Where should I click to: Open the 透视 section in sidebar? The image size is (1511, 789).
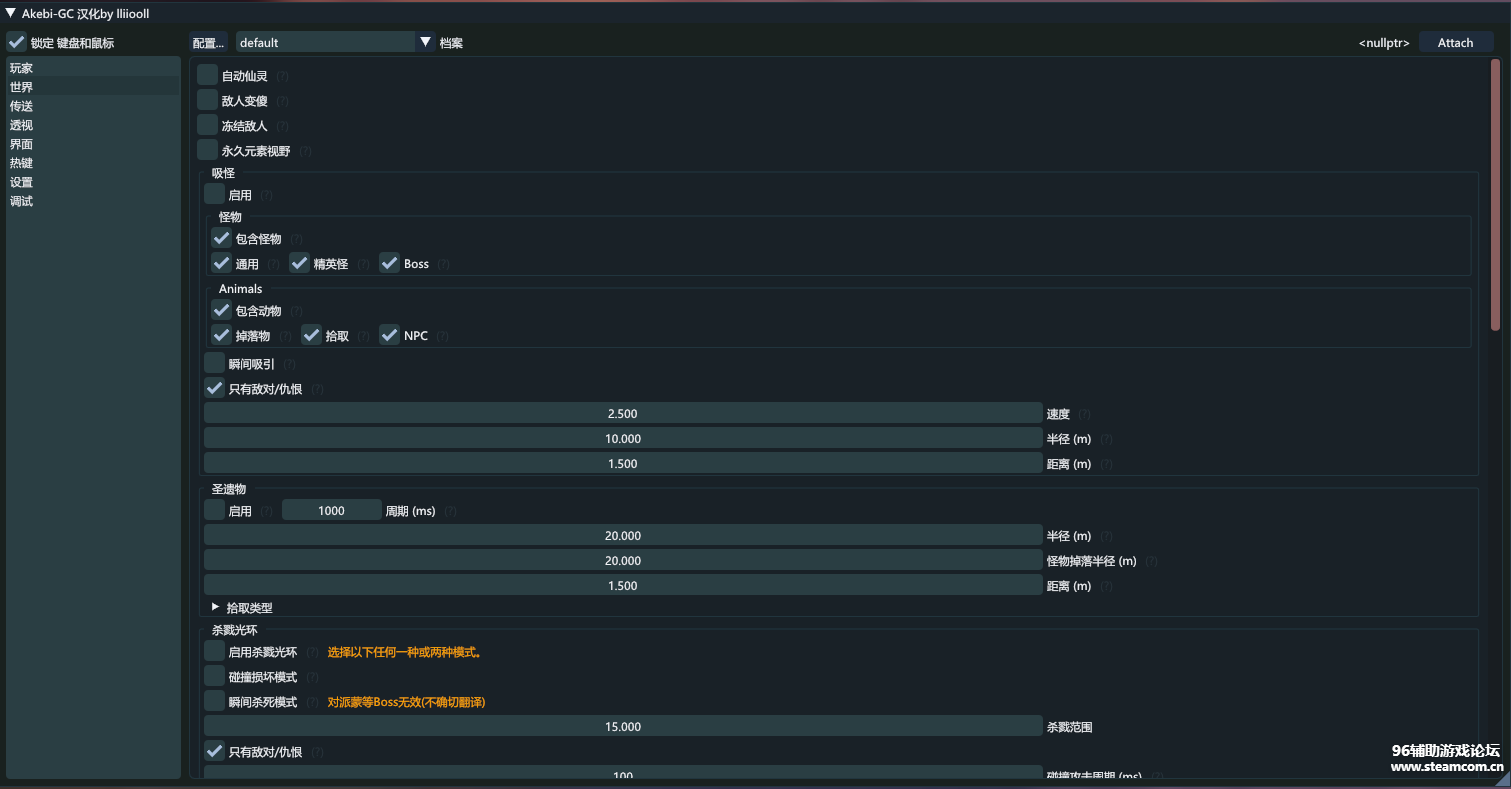(x=22, y=125)
